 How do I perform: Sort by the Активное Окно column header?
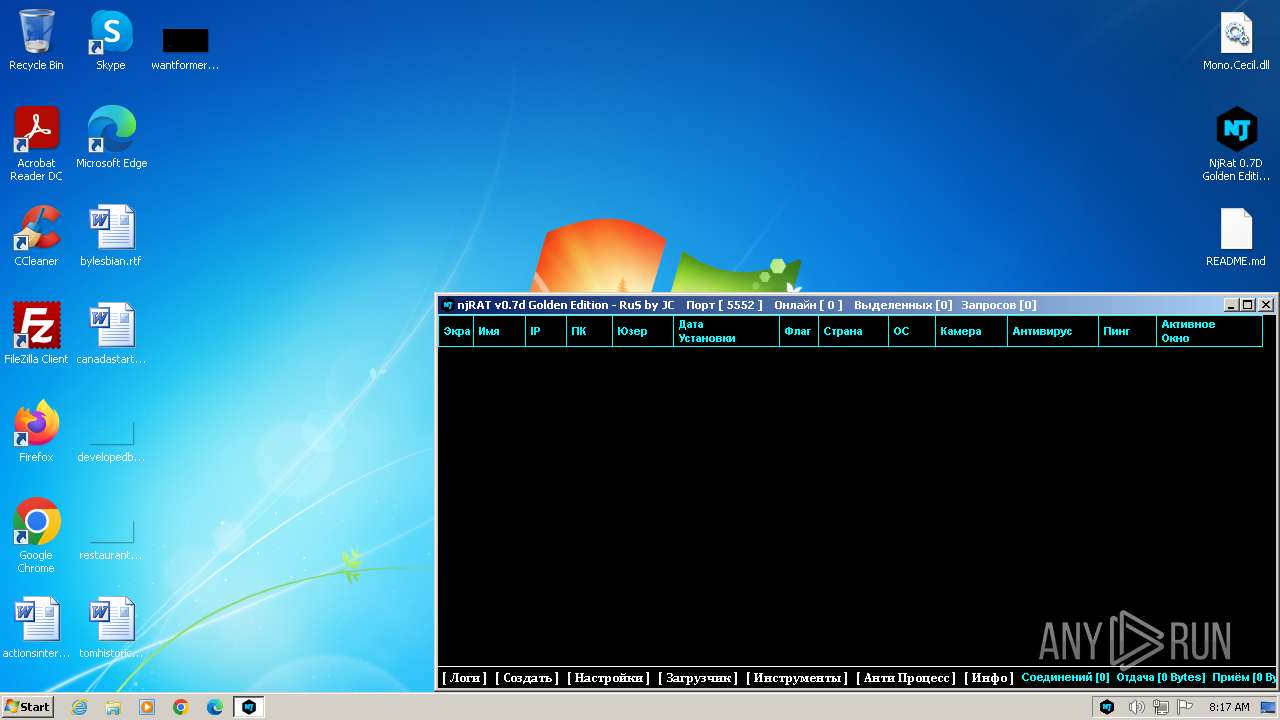point(1210,331)
